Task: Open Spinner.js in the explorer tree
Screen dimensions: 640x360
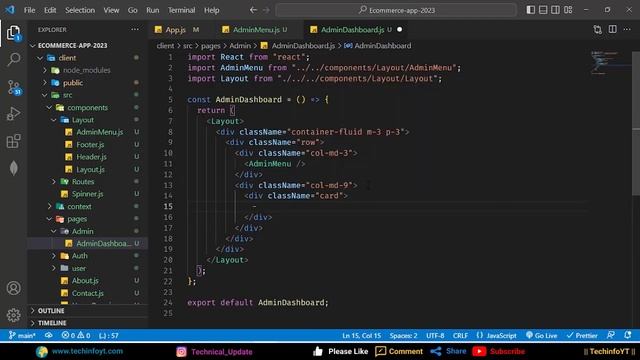Action: click(87, 194)
